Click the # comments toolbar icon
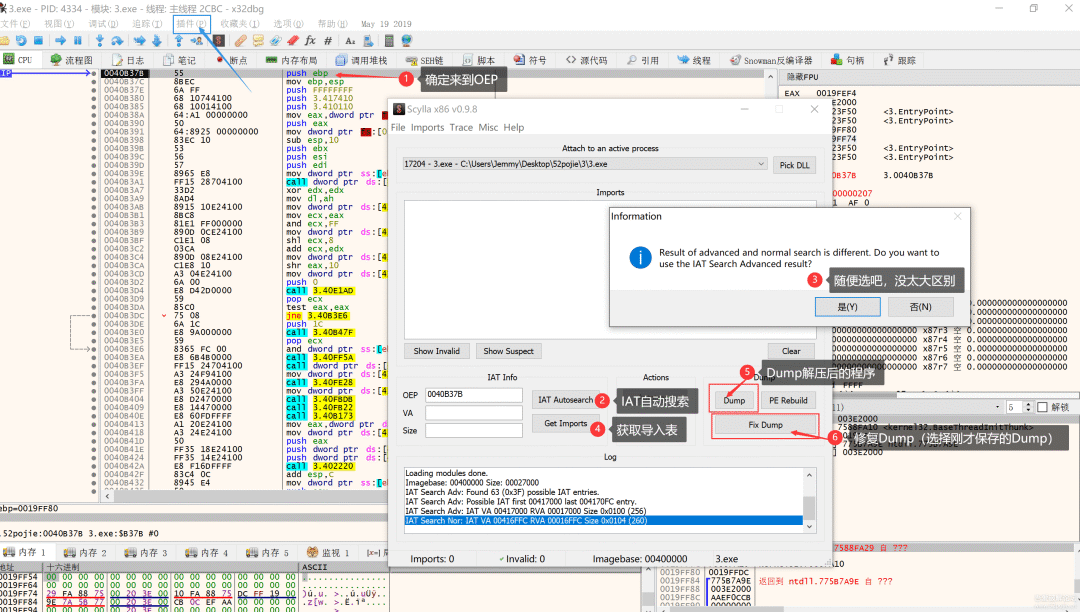This screenshot has height=612, width=1080. pyautogui.click(x=327, y=41)
